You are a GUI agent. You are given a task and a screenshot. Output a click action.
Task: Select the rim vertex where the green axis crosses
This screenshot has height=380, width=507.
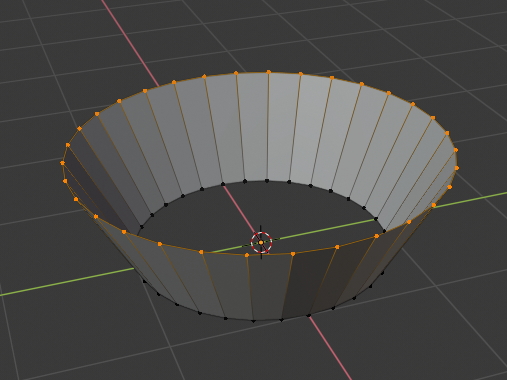(x=434, y=205)
